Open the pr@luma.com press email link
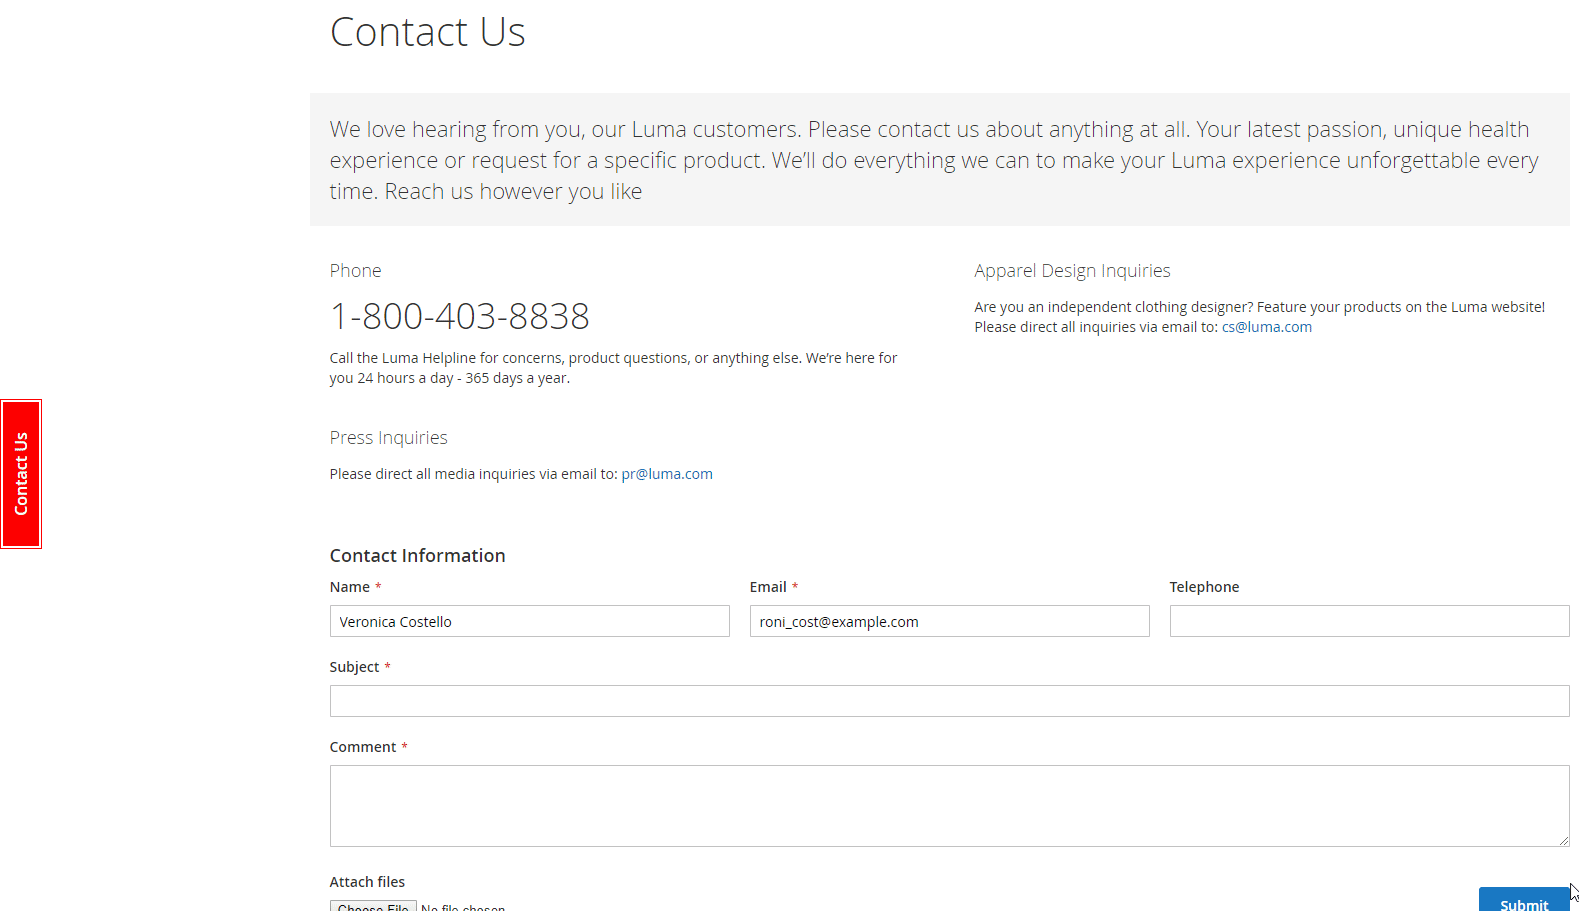 coord(667,474)
